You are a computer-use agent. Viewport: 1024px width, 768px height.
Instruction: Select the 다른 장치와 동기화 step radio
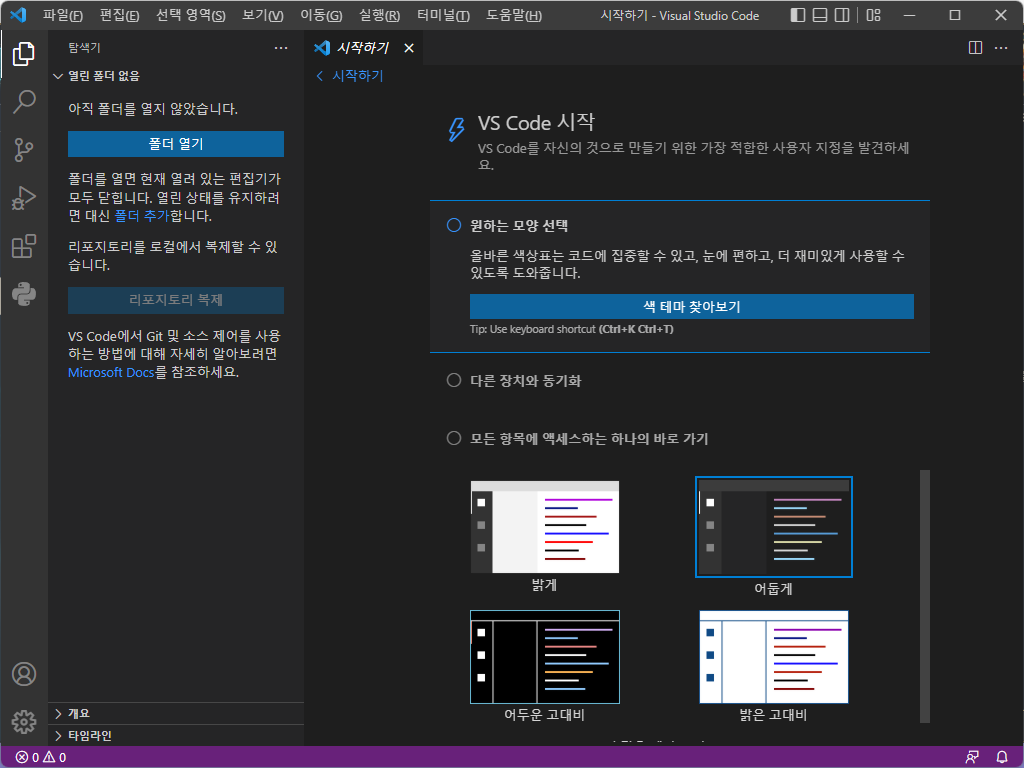pyautogui.click(x=454, y=380)
